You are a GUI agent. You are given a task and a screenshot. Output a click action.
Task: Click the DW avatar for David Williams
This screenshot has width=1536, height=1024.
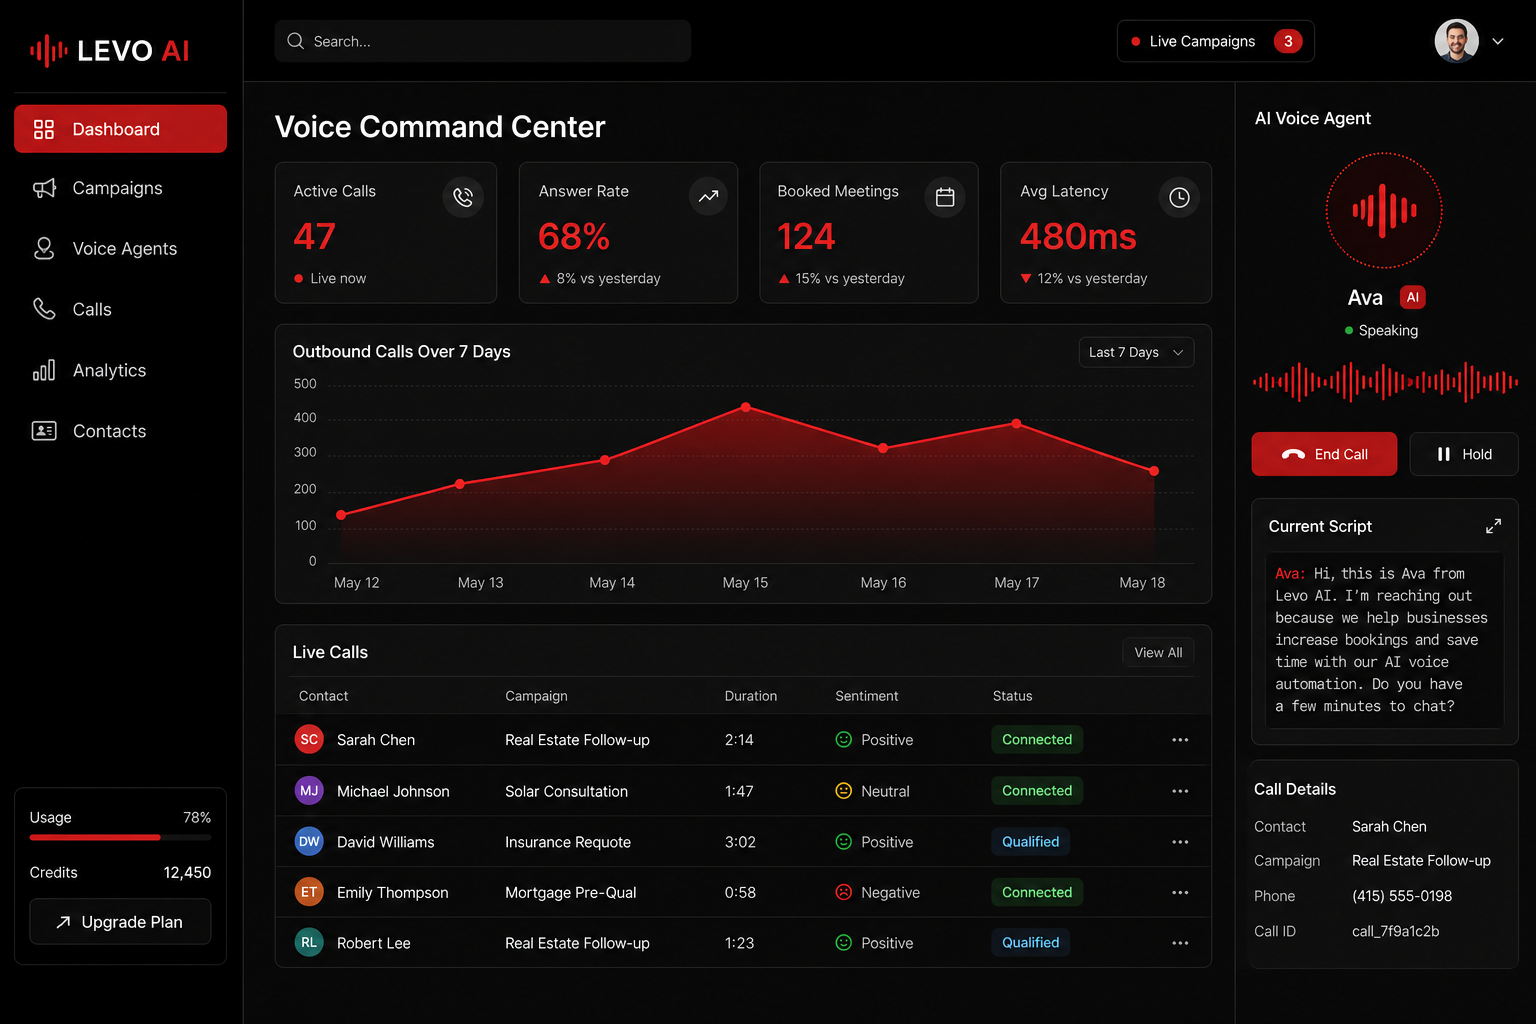tap(309, 841)
